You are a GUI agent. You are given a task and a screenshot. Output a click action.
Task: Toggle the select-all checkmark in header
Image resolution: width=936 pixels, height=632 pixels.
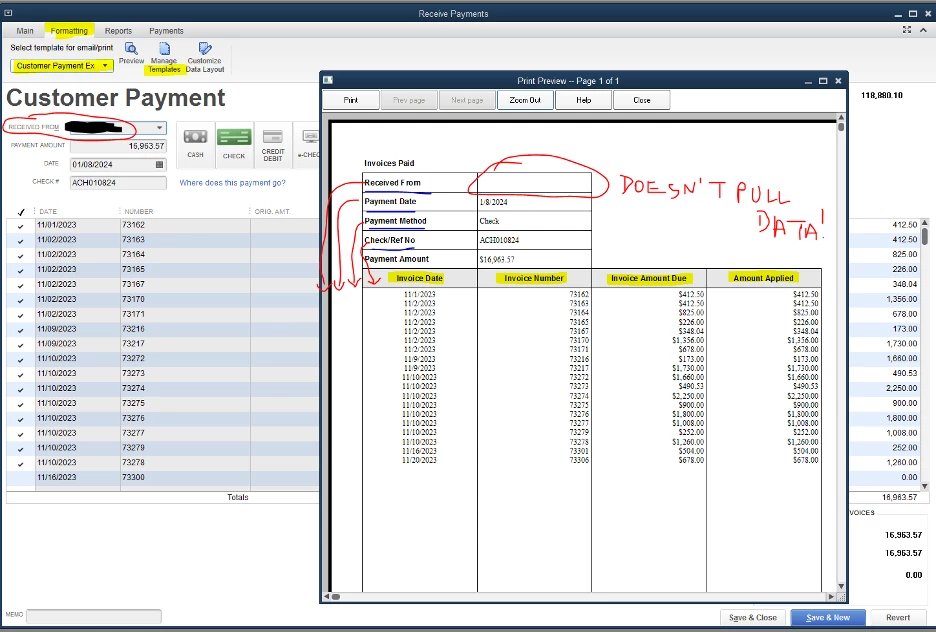click(x=21, y=212)
